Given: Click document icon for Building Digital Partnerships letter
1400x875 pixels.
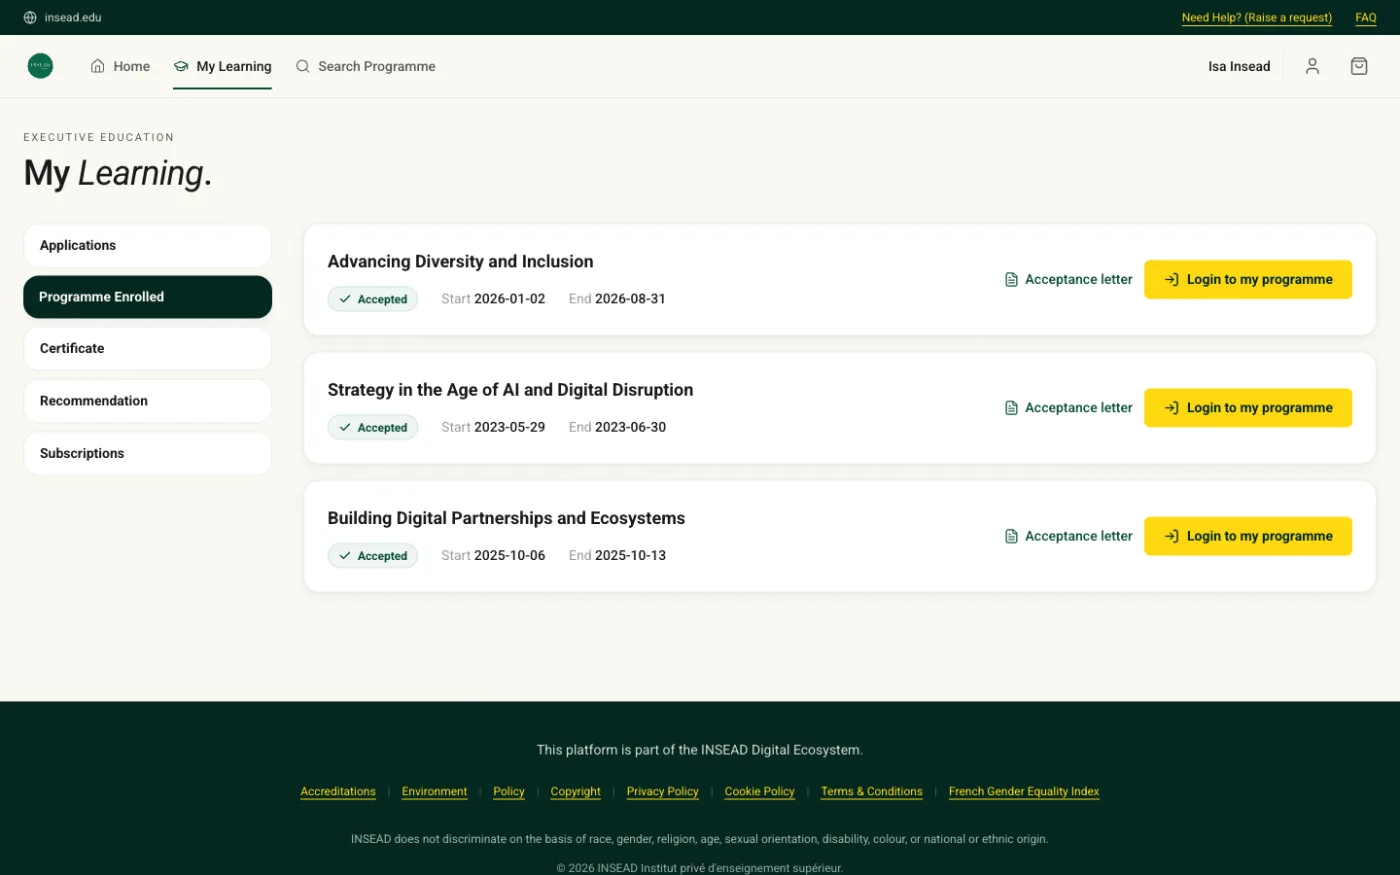Looking at the screenshot, I should click(x=1011, y=536).
